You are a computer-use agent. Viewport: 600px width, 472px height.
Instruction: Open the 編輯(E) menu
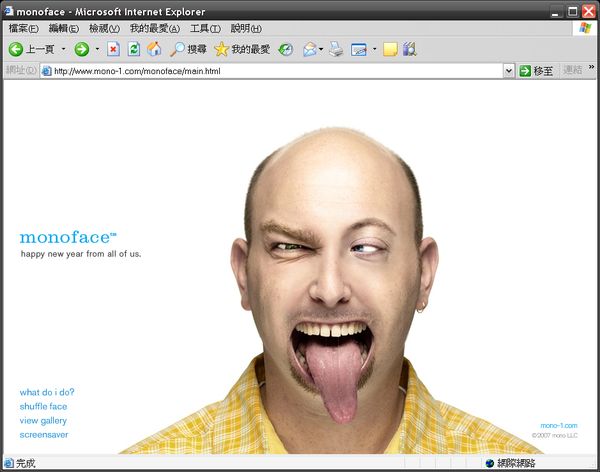click(64, 29)
